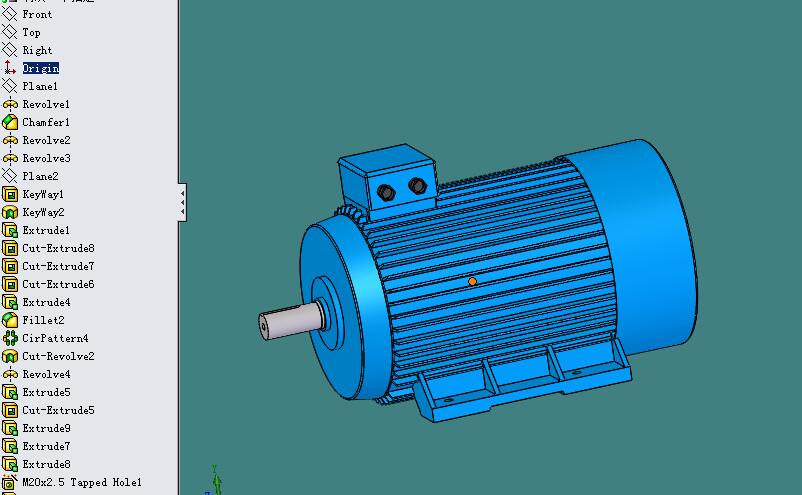
Task: Select the M20x2.5 Tapped Hole1 label
Action: [x=82, y=482]
